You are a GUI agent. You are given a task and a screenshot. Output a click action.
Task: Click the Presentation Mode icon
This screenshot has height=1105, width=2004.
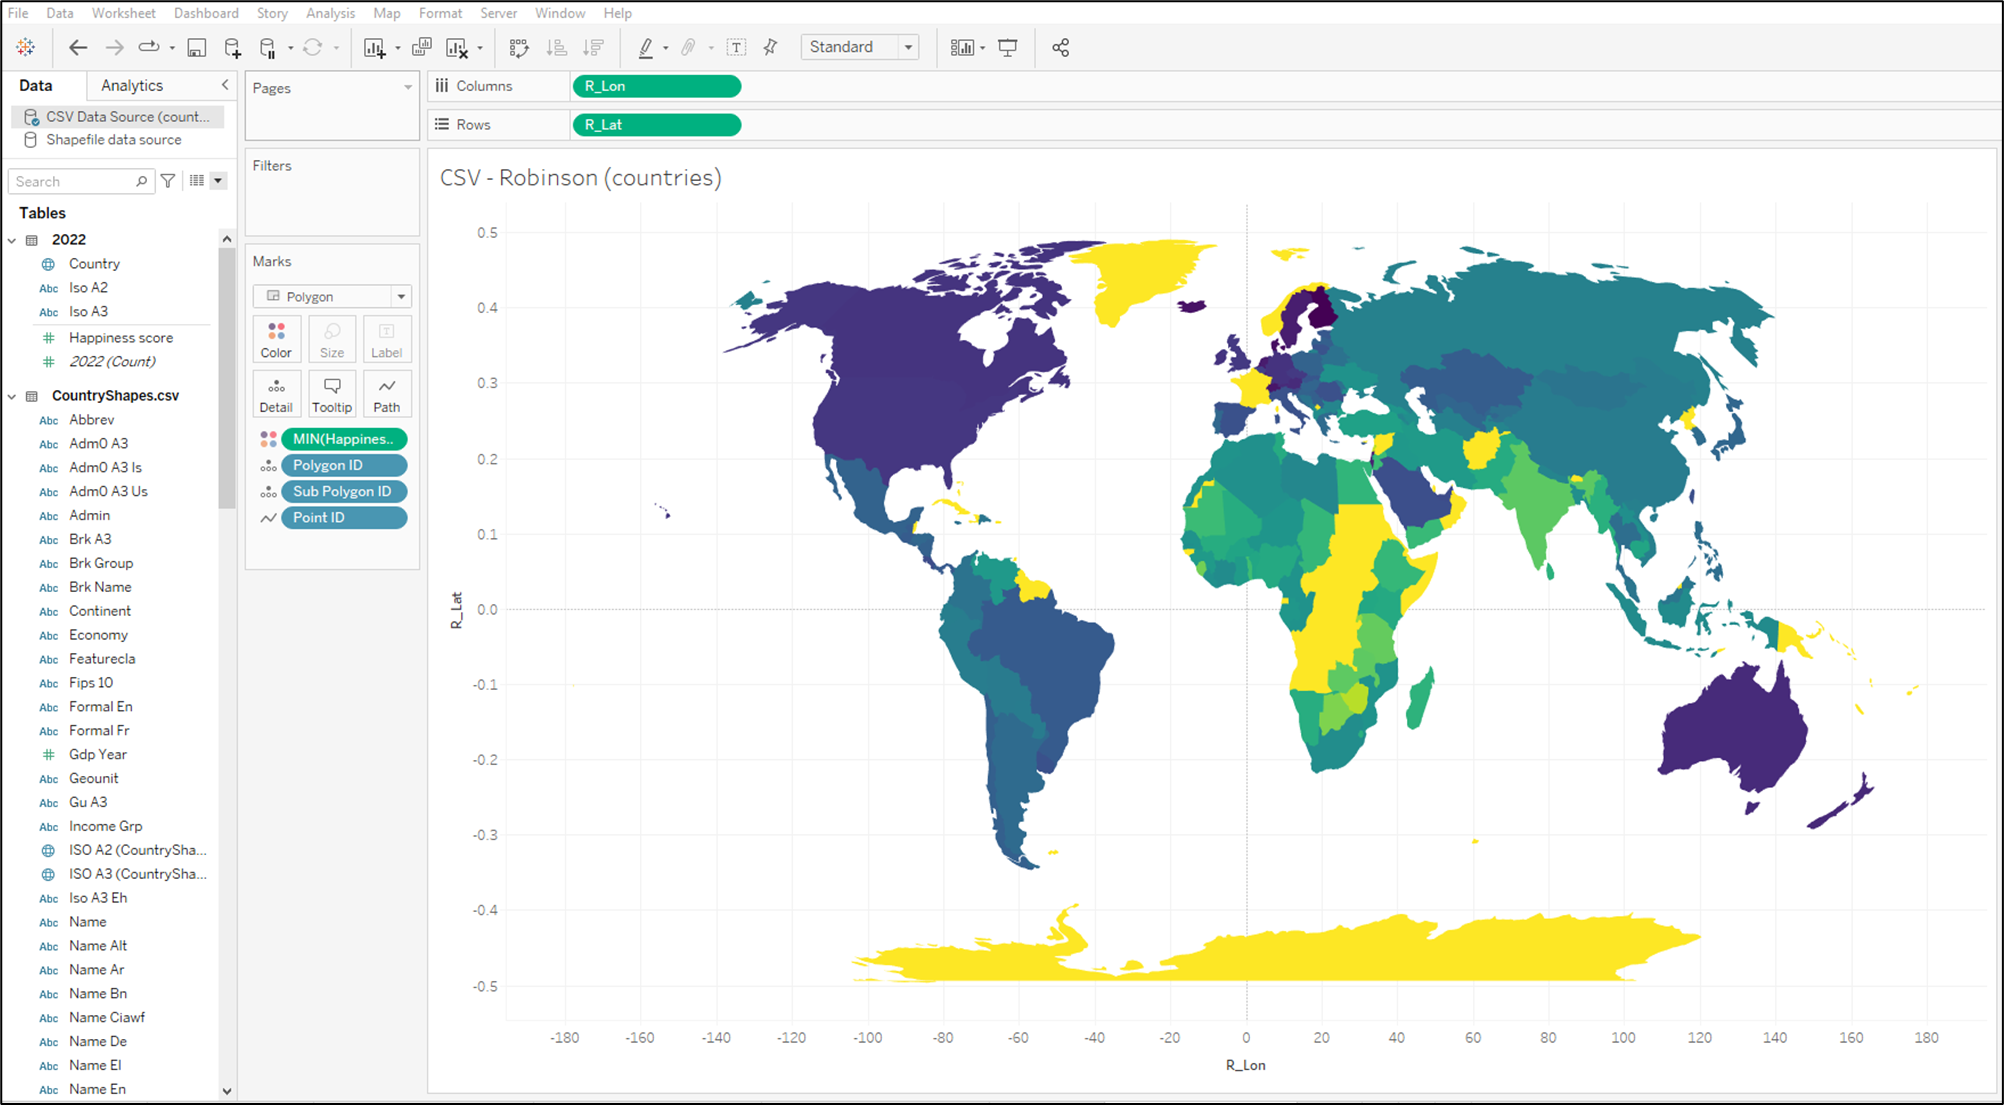(1007, 47)
